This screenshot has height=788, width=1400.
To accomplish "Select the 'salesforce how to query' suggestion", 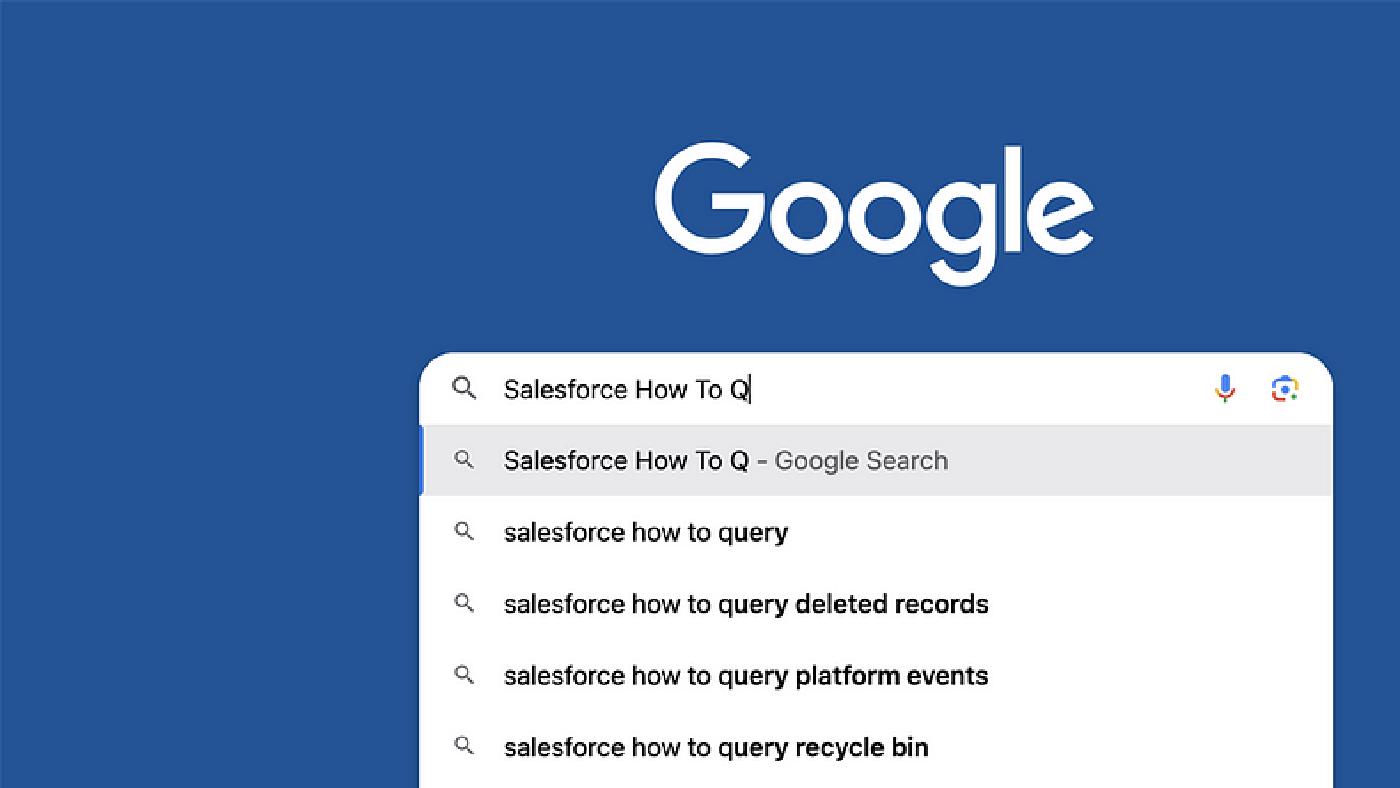I will (x=646, y=533).
